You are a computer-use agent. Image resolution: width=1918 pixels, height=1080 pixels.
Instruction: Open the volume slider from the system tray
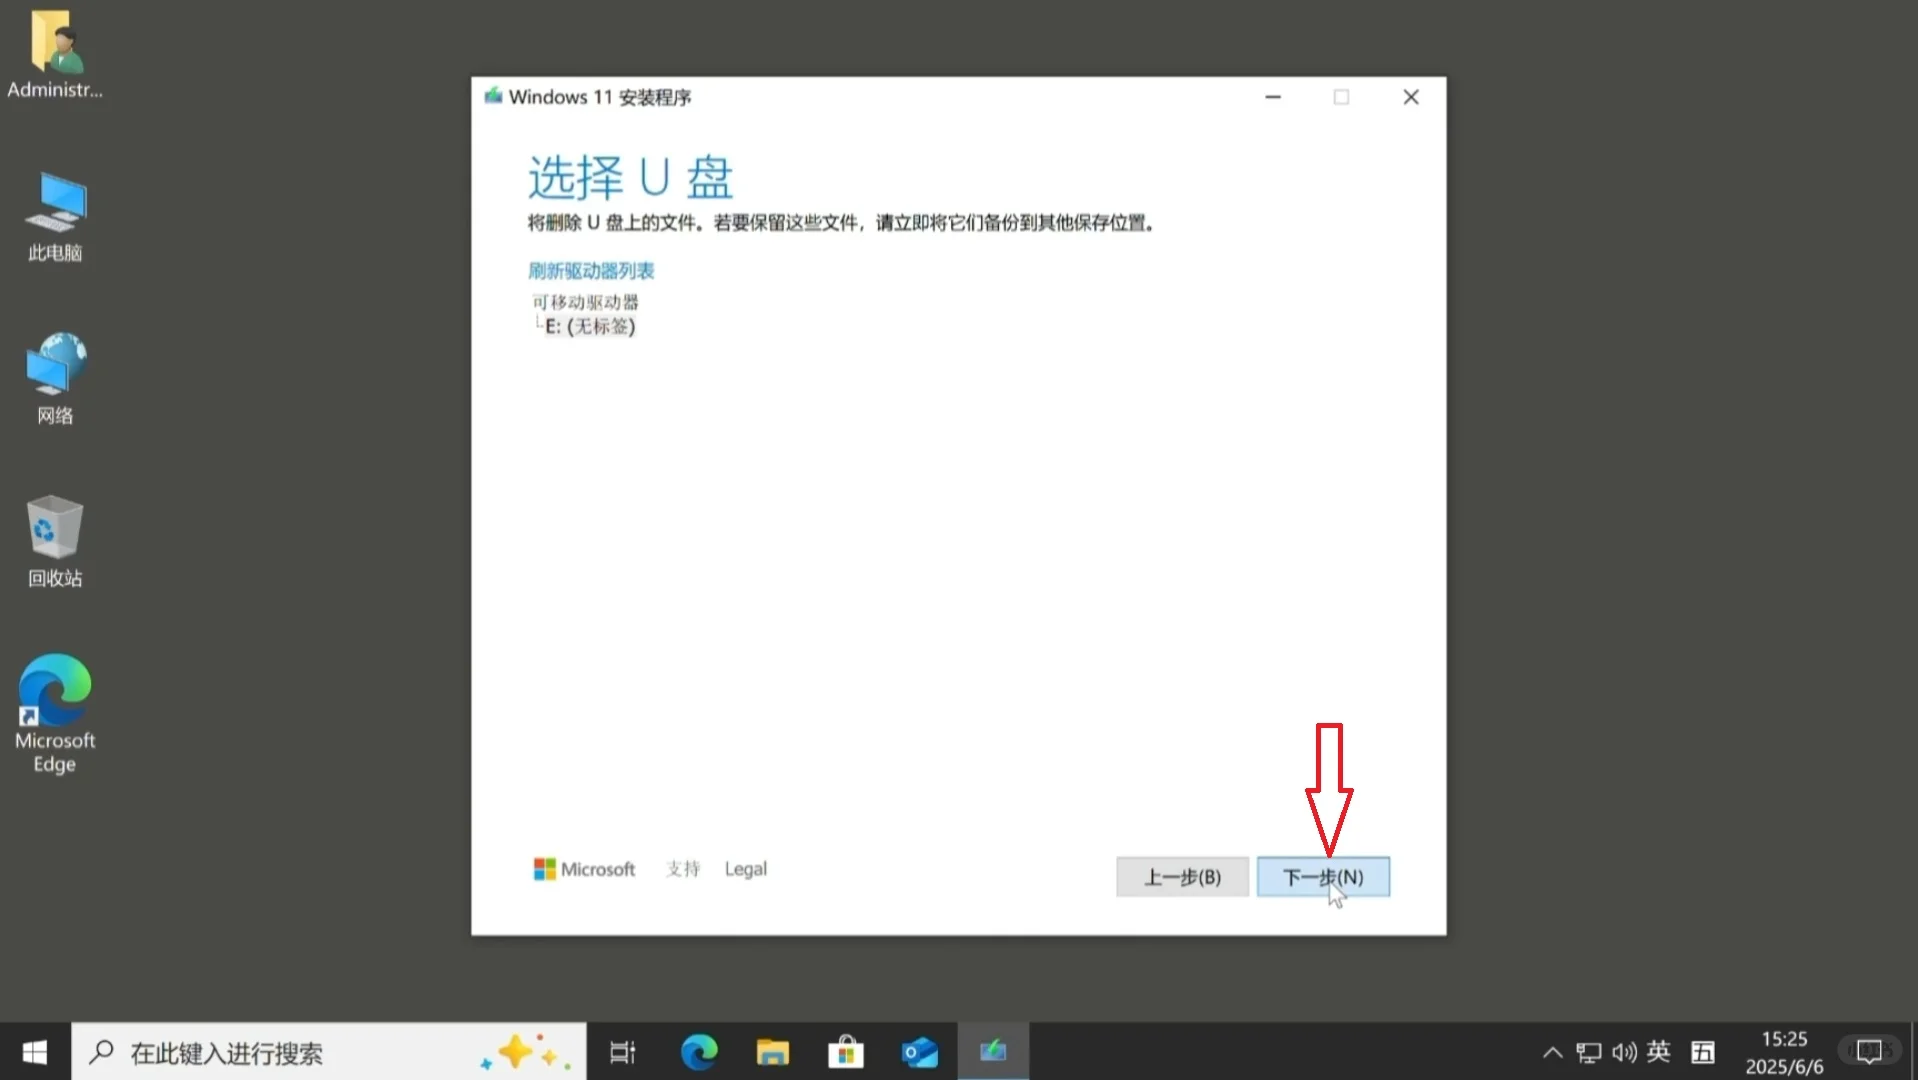pos(1622,1051)
